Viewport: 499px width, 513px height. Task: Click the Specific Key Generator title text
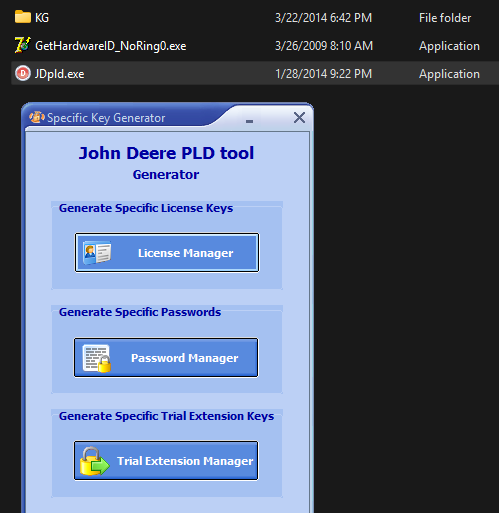coord(106,118)
